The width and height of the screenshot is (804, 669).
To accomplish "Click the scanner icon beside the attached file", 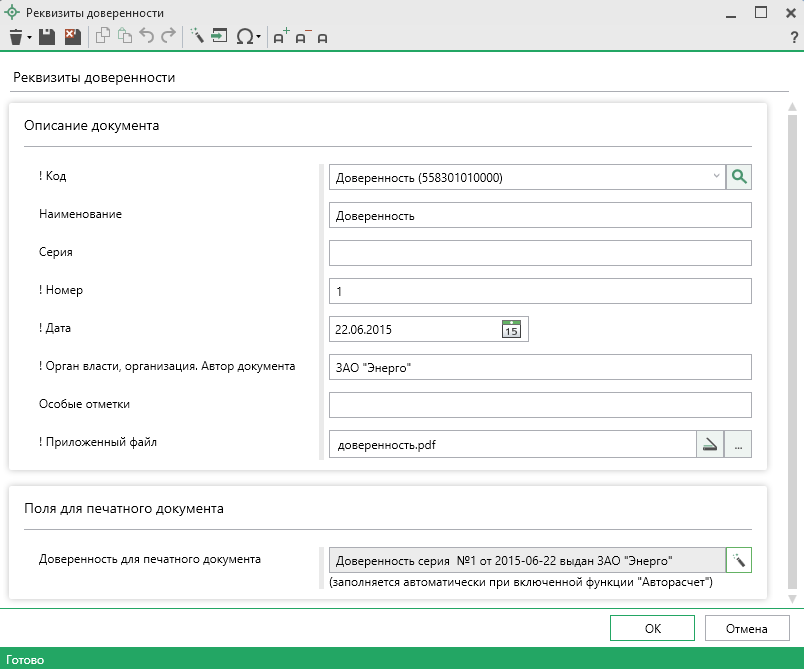I will pyautogui.click(x=709, y=445).
